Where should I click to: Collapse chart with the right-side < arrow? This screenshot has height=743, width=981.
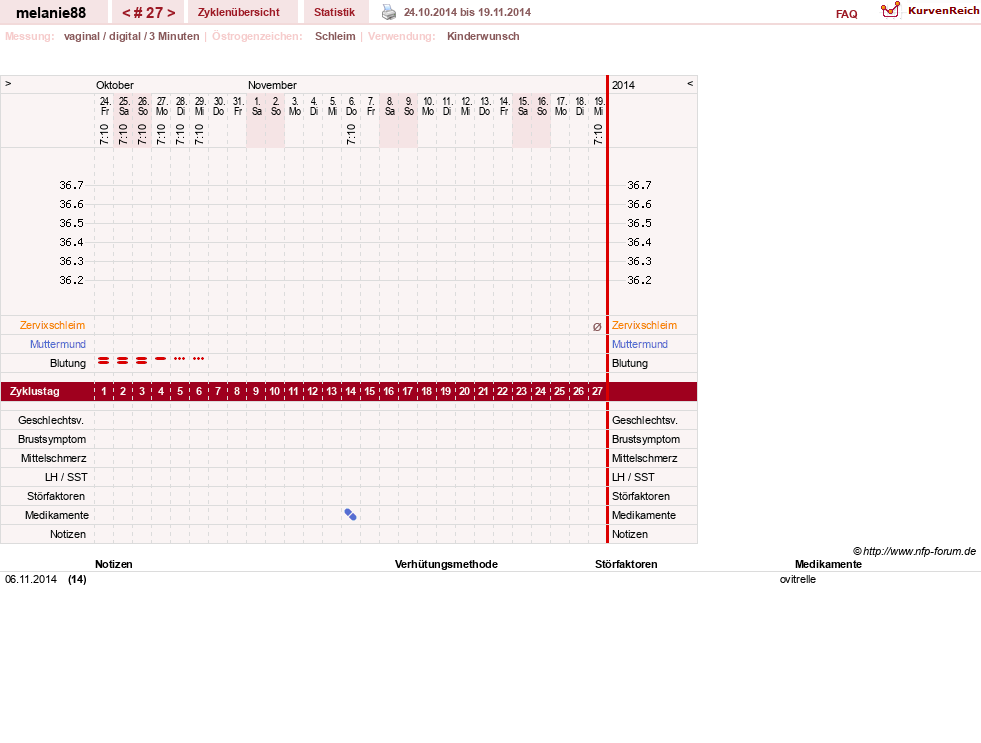[x=690, y=83]
